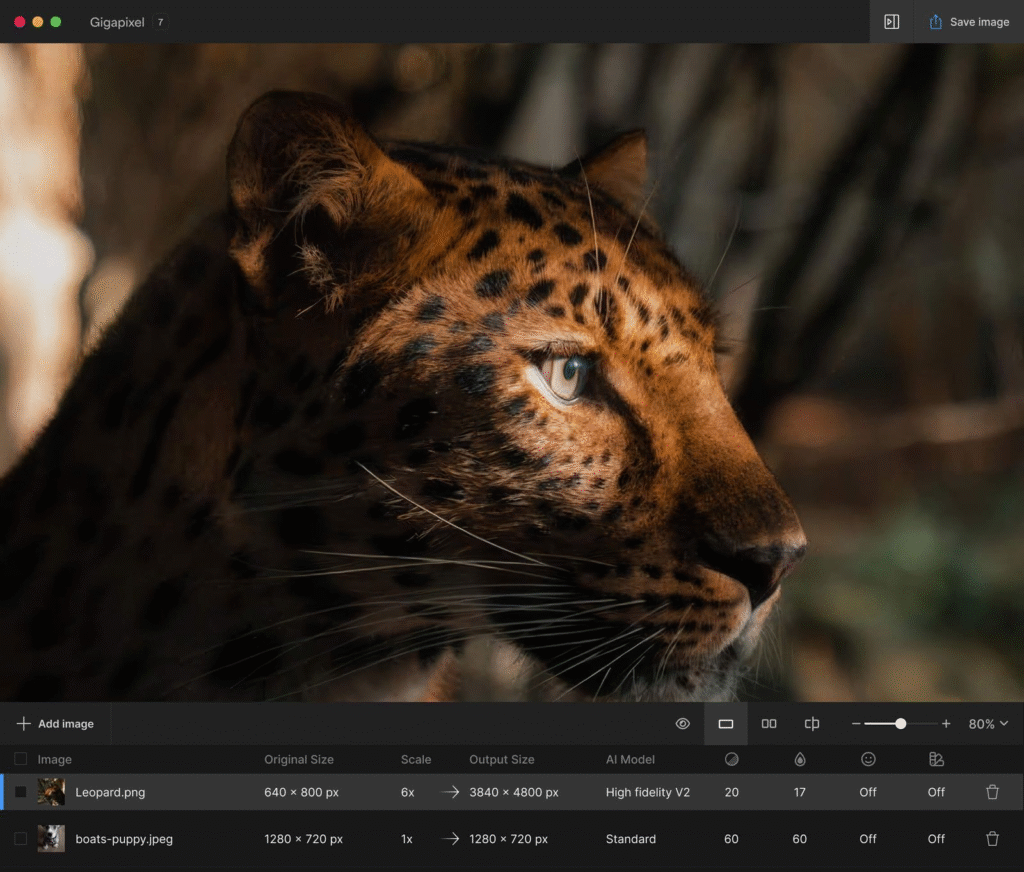Click the zoom slider handle
This screenshot has width=1024, height=872.
[x=901, y=724]
